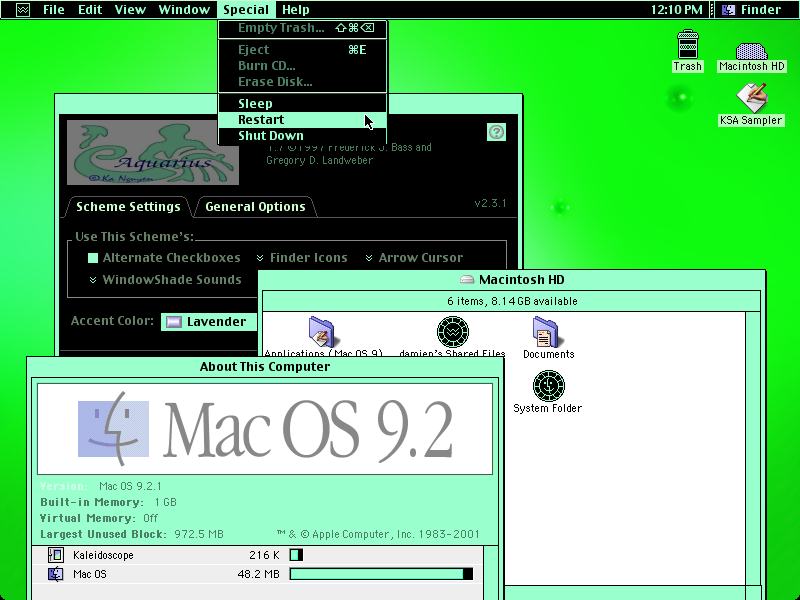
Task: Click the 'Mac OS 9.2.1' version text
Action: tap(130, 486)
